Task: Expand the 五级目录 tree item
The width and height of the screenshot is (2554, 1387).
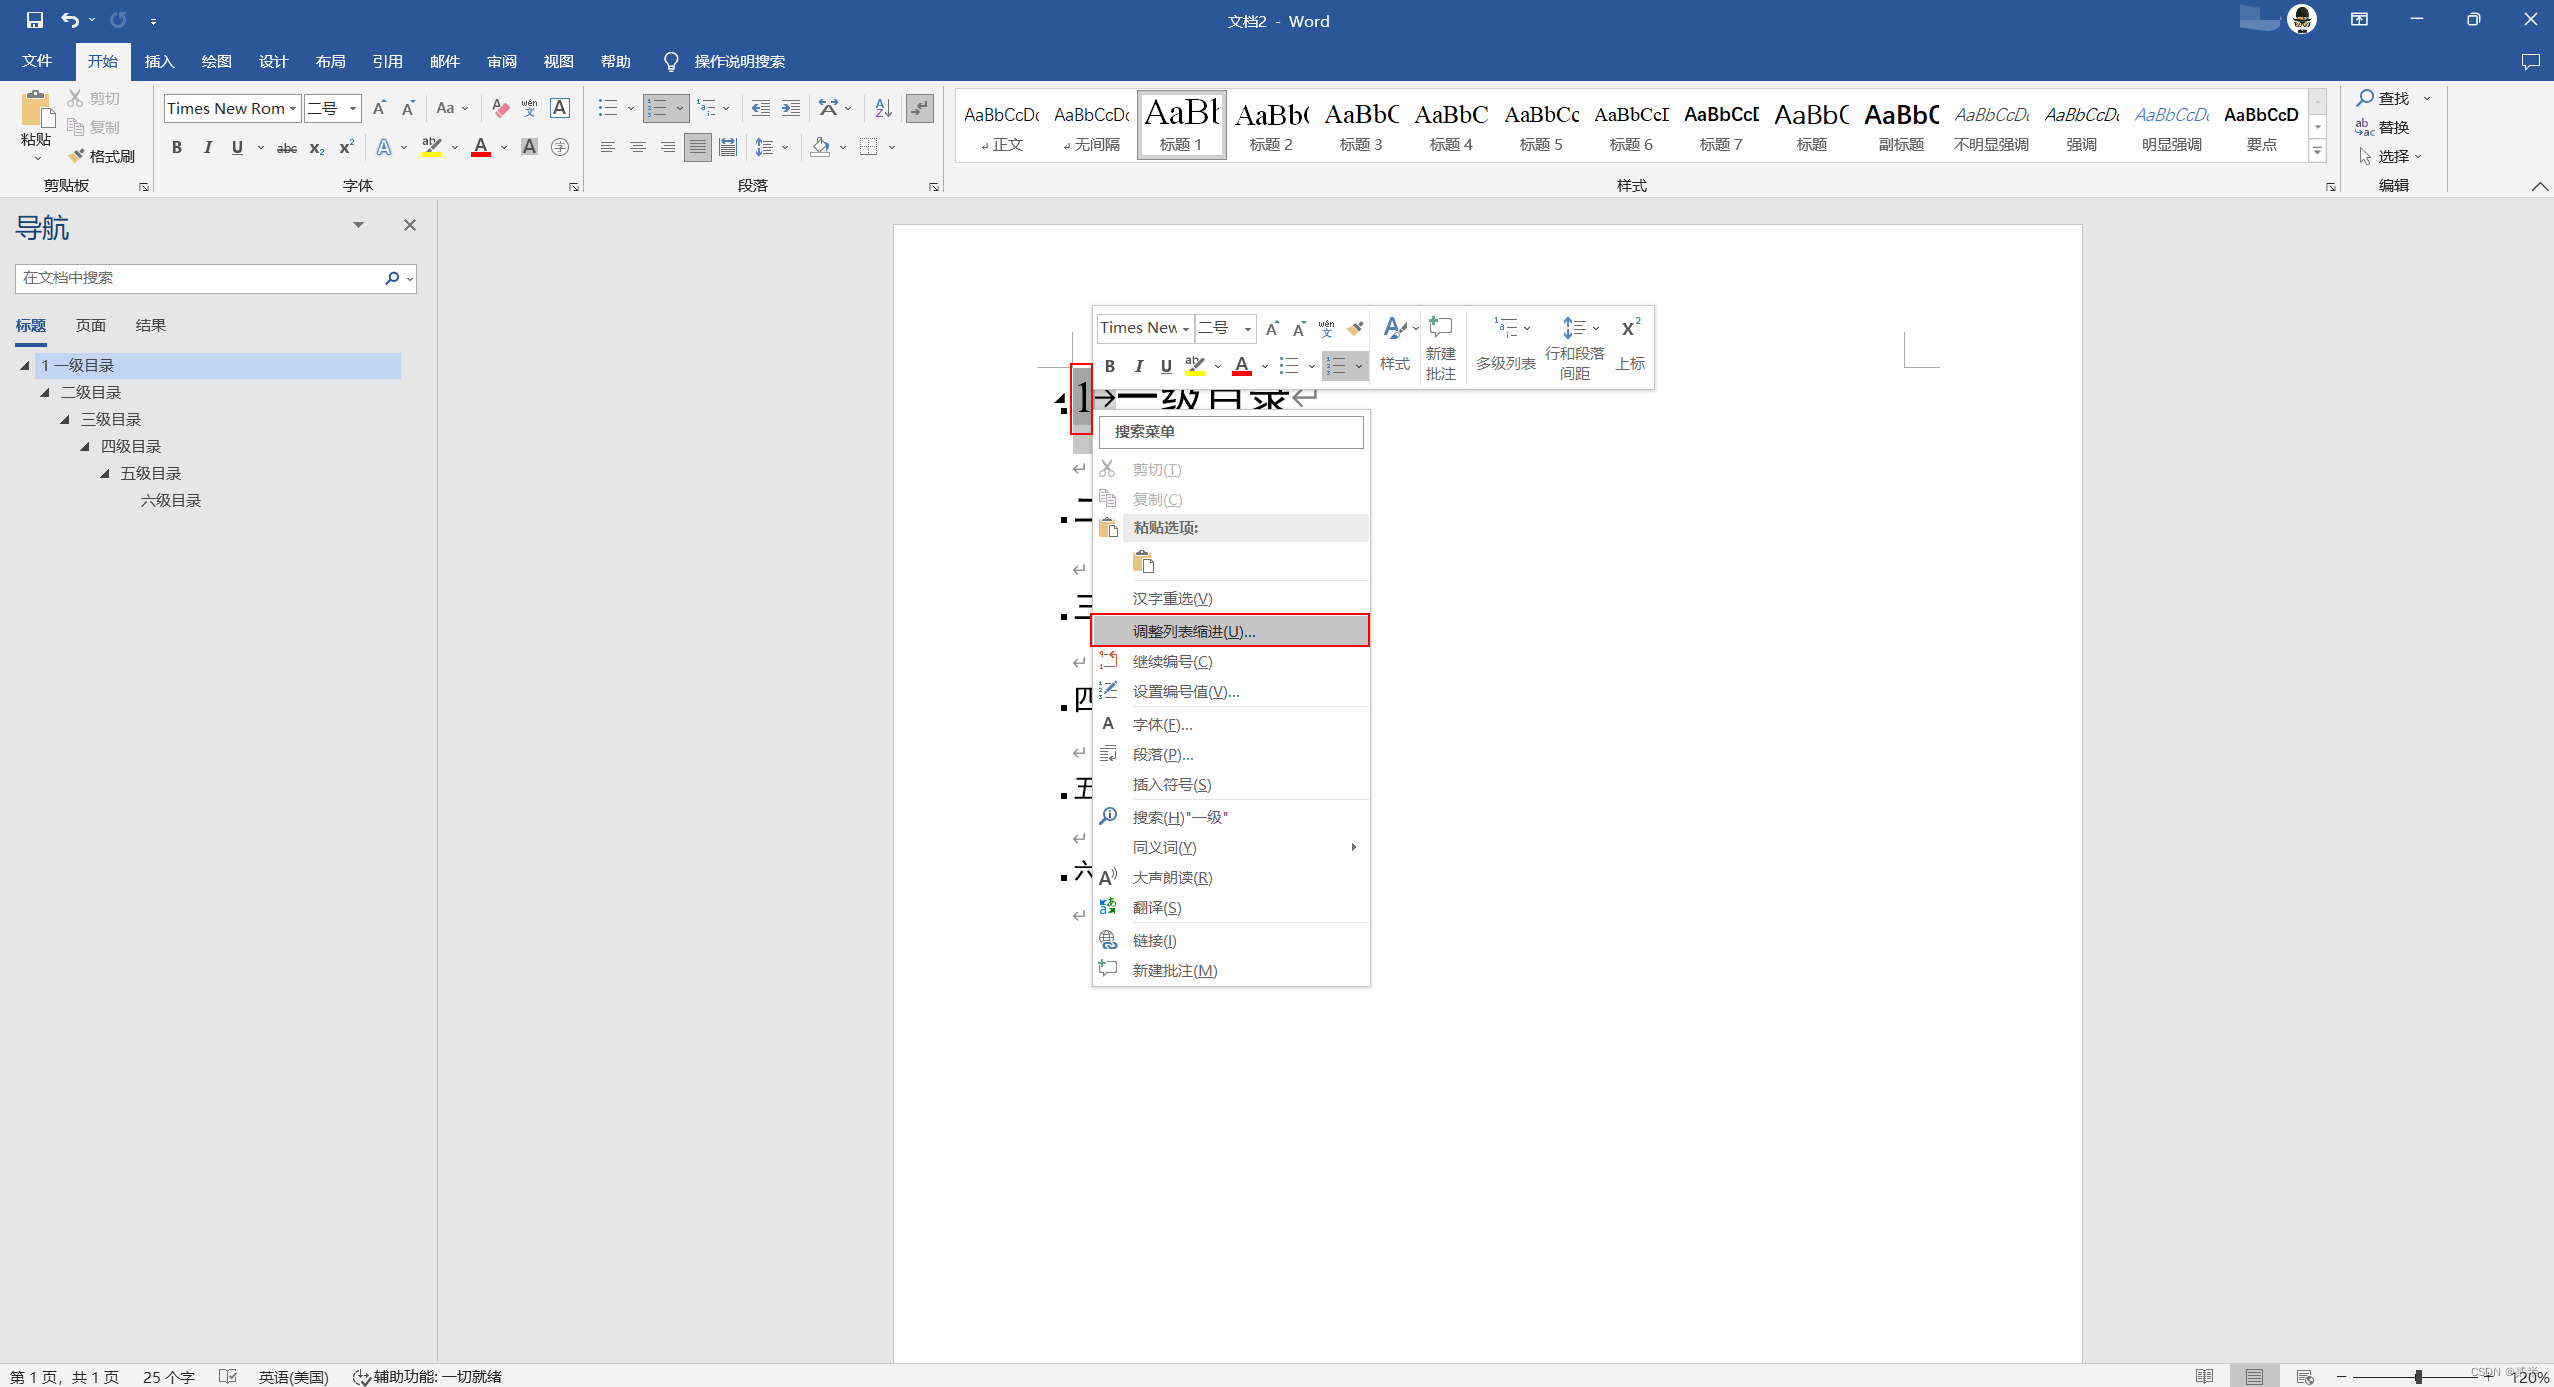Action: pos(106,473)
